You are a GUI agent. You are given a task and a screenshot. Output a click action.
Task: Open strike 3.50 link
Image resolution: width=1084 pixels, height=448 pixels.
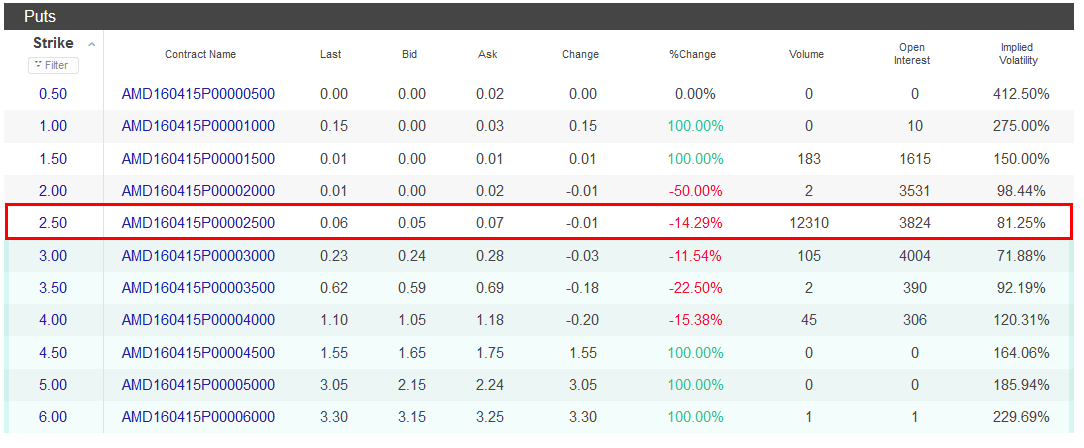click(53, 288)
